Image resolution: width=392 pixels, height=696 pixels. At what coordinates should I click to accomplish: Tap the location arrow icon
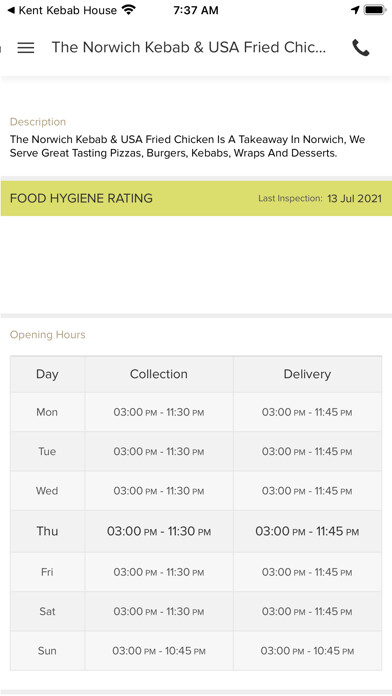tap(355, 10)
